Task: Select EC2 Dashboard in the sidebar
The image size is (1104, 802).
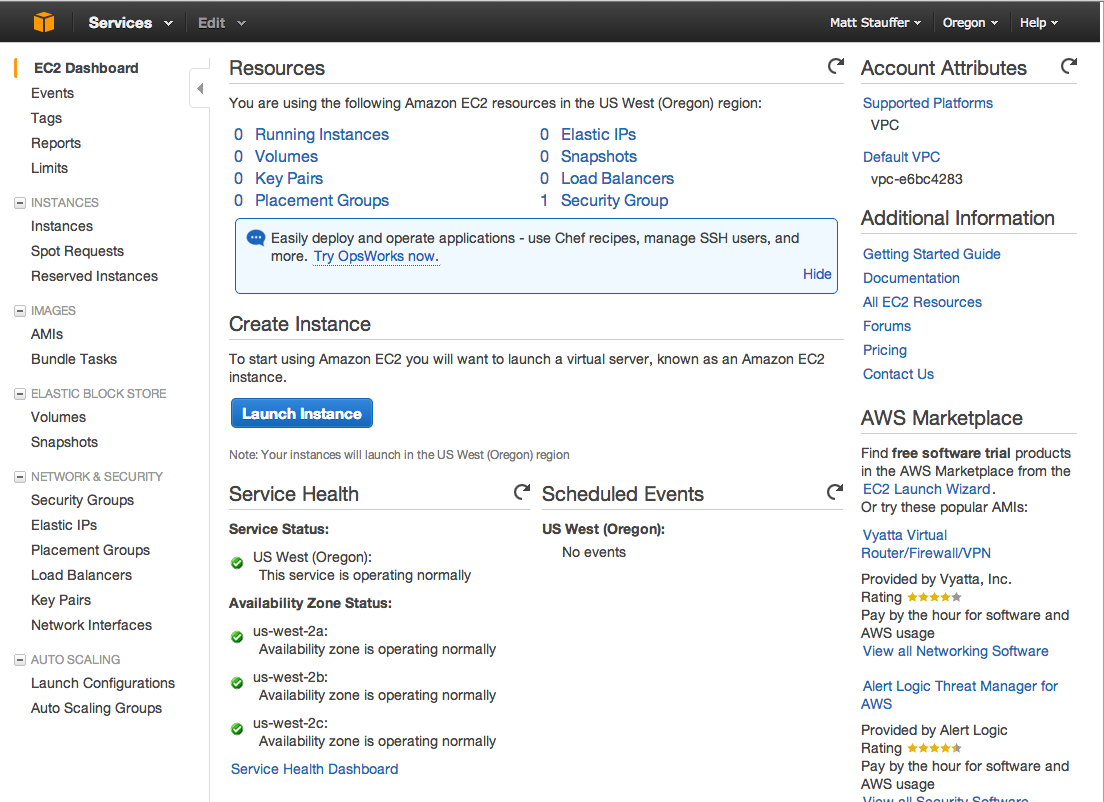Action: pyautogui.click(x=86, y=68)
